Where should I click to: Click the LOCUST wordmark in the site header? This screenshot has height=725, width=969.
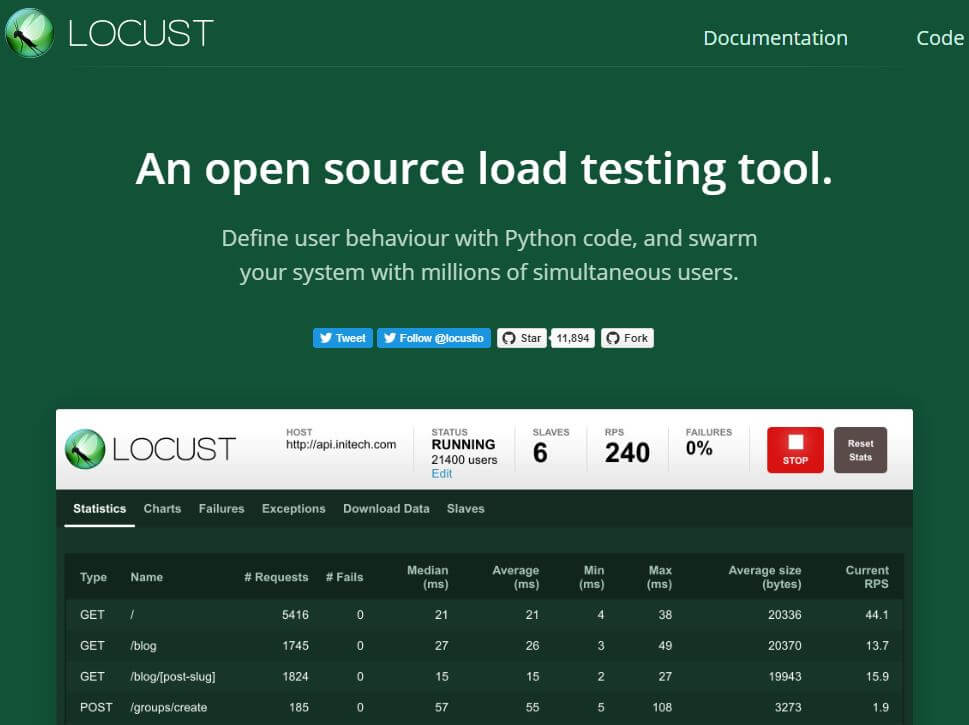pyautogui.click(x=141, y=33)
